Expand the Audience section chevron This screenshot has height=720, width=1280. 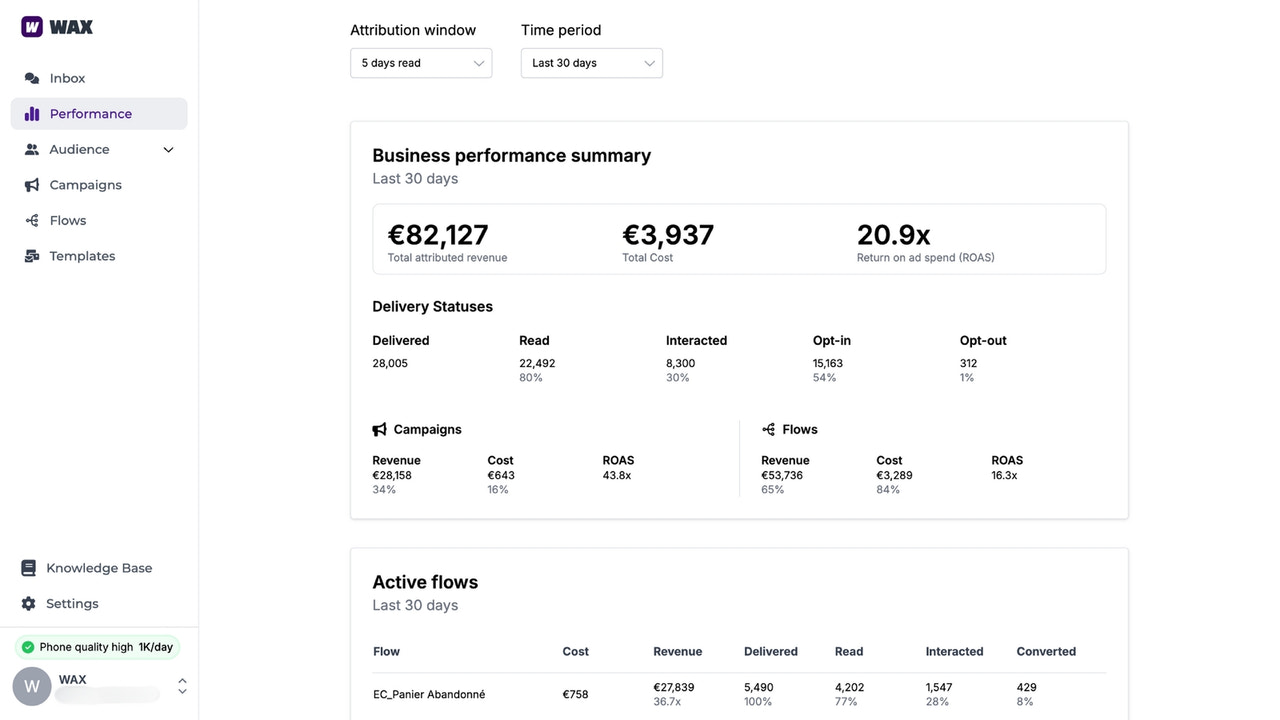click(168, 149)
